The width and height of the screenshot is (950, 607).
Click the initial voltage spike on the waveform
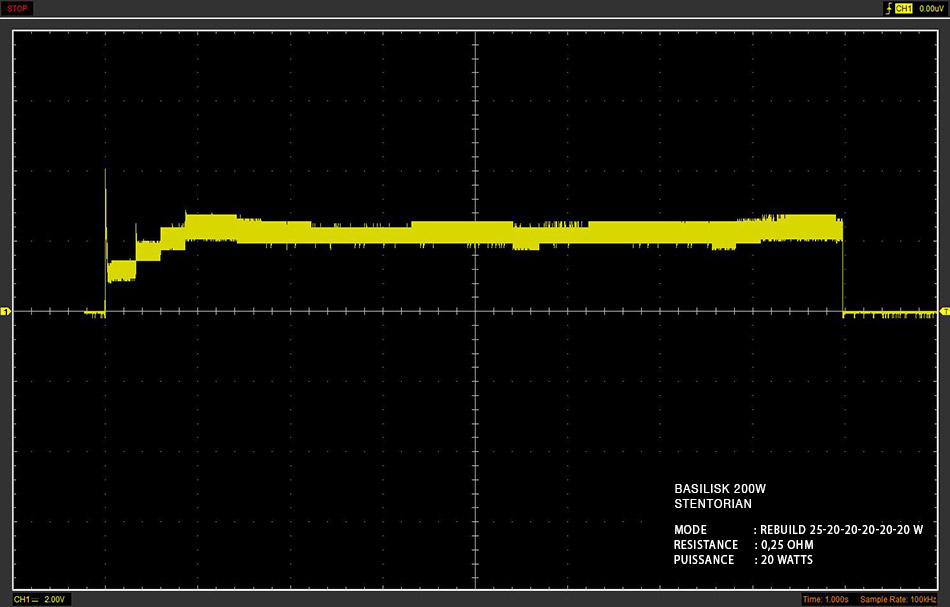click(105, 206)
